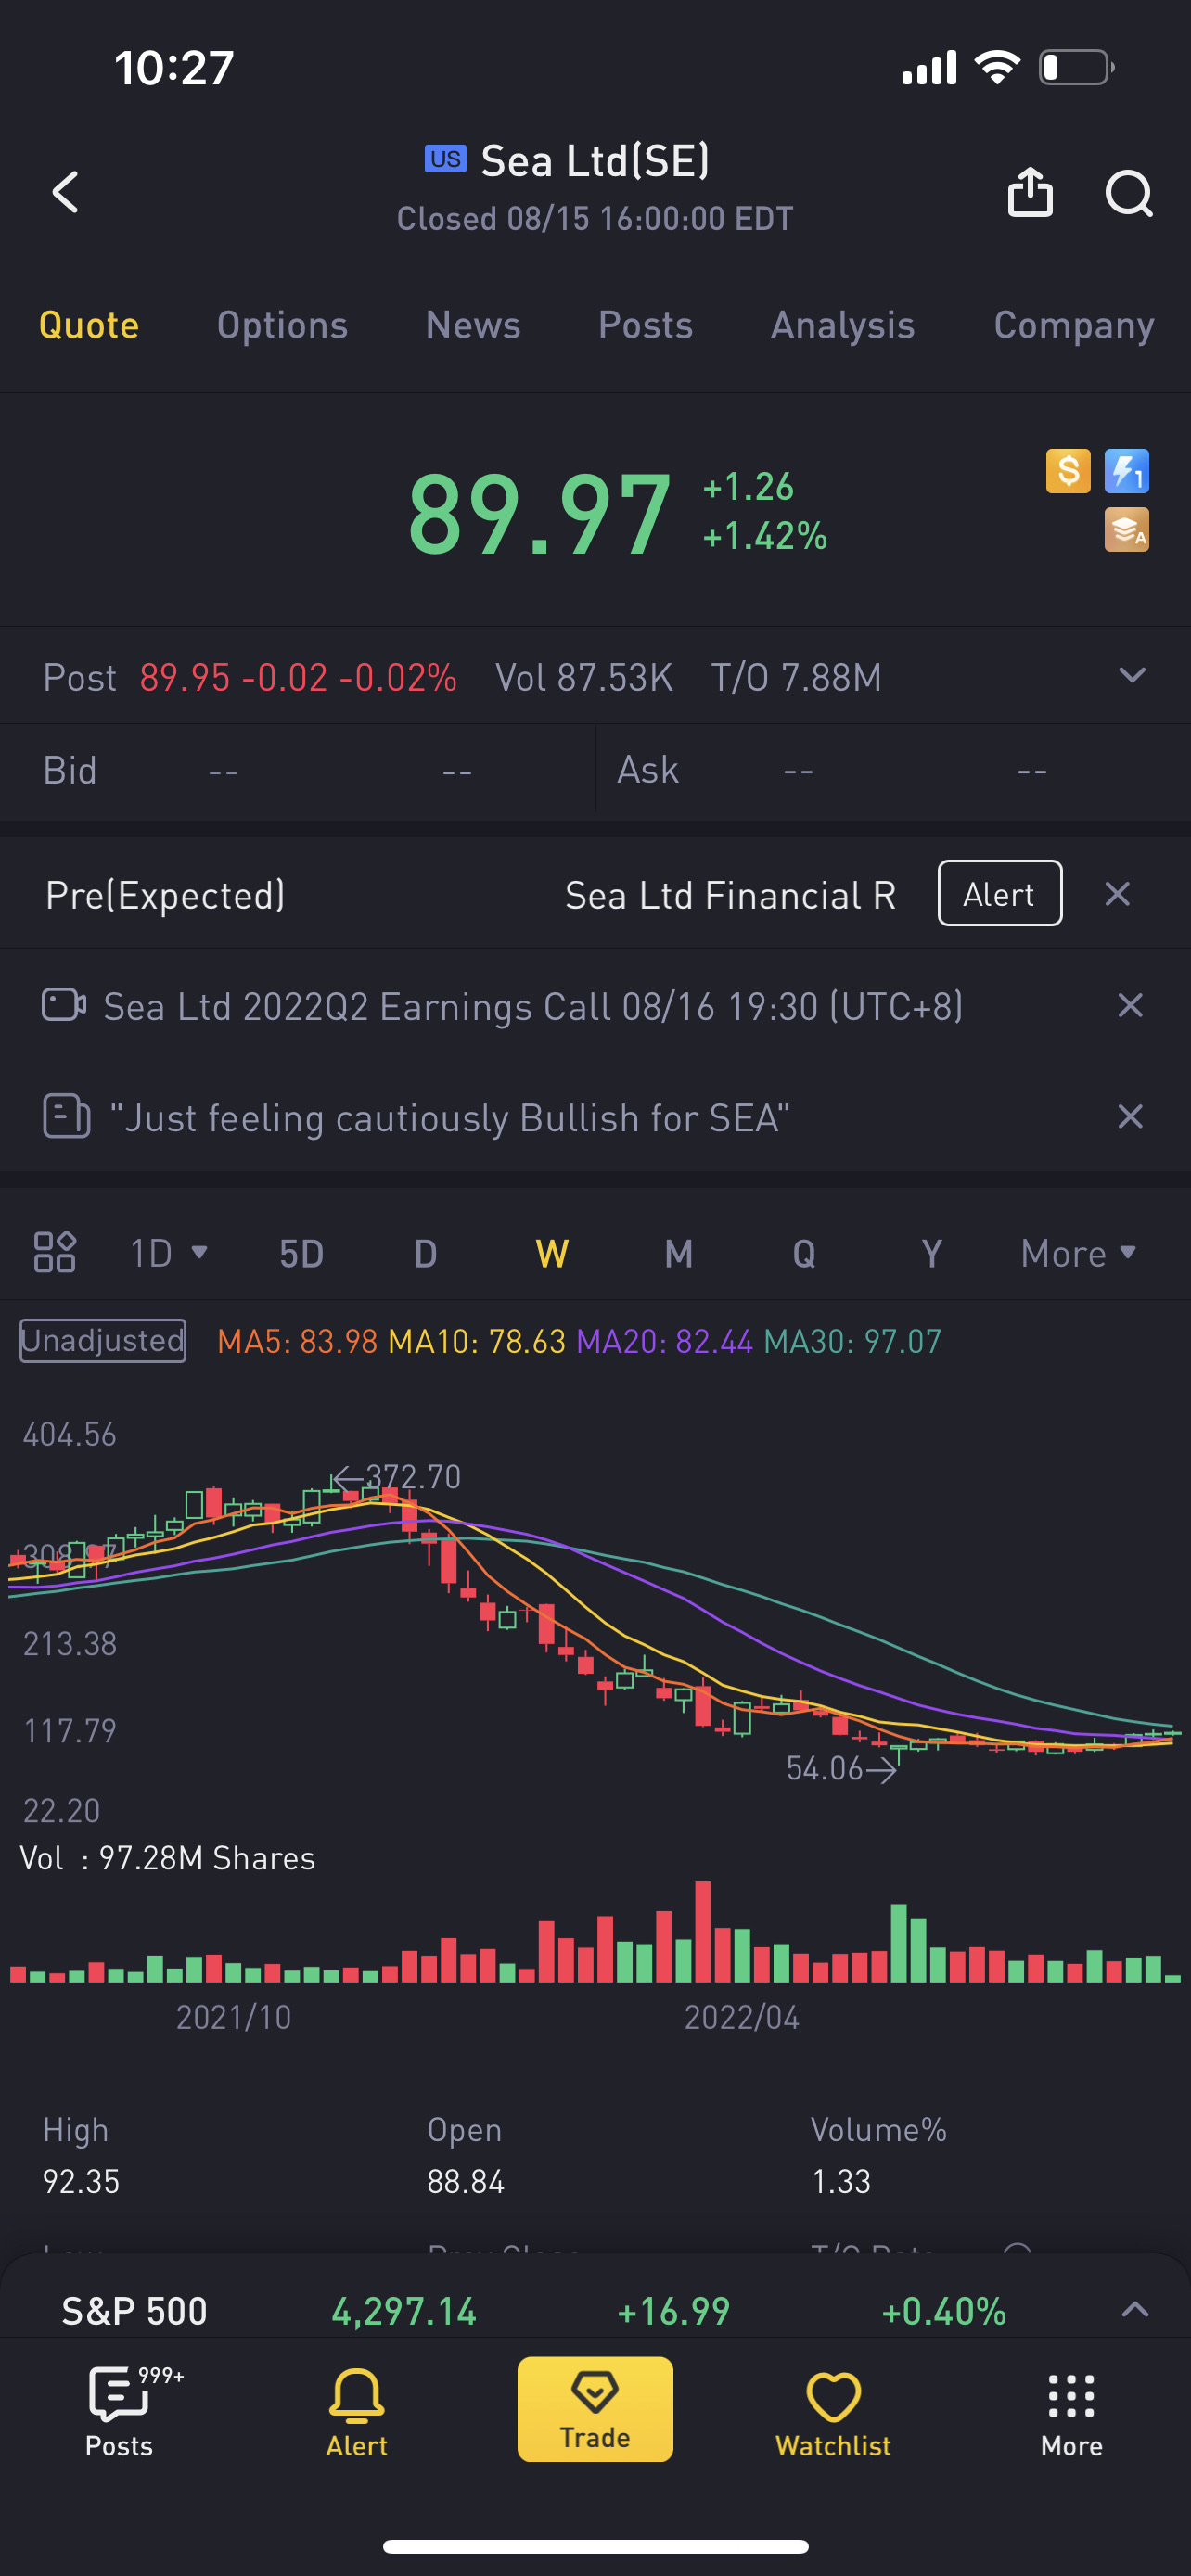The image size is (1191, 2576).
Task: Toggle the Unadjusted price setting
Action: tap(103, 1340)
